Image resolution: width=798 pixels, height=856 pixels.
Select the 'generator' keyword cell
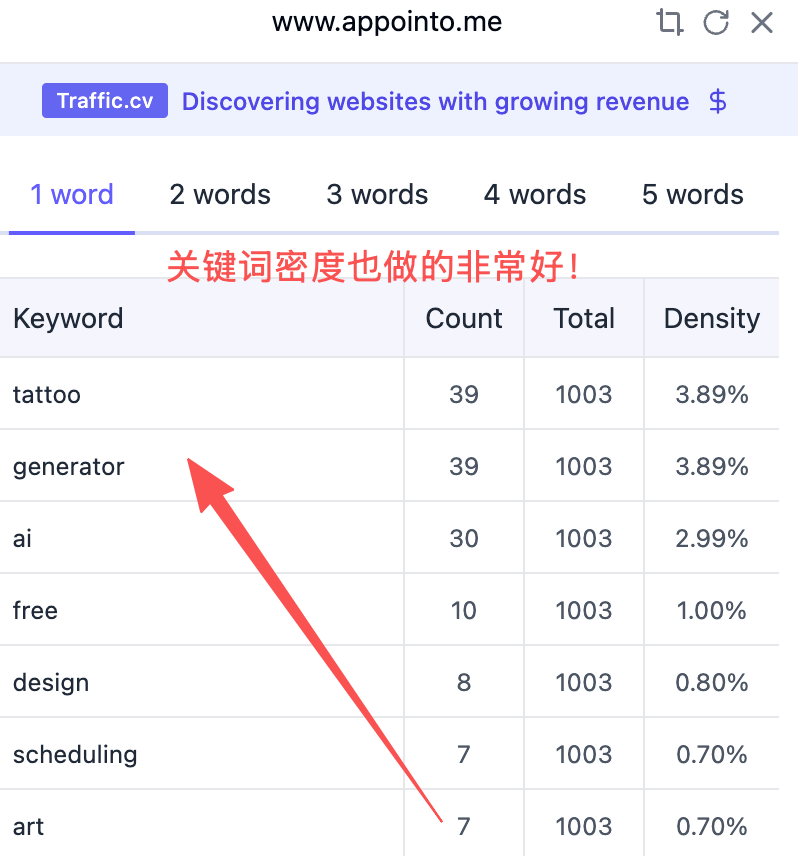69,466
